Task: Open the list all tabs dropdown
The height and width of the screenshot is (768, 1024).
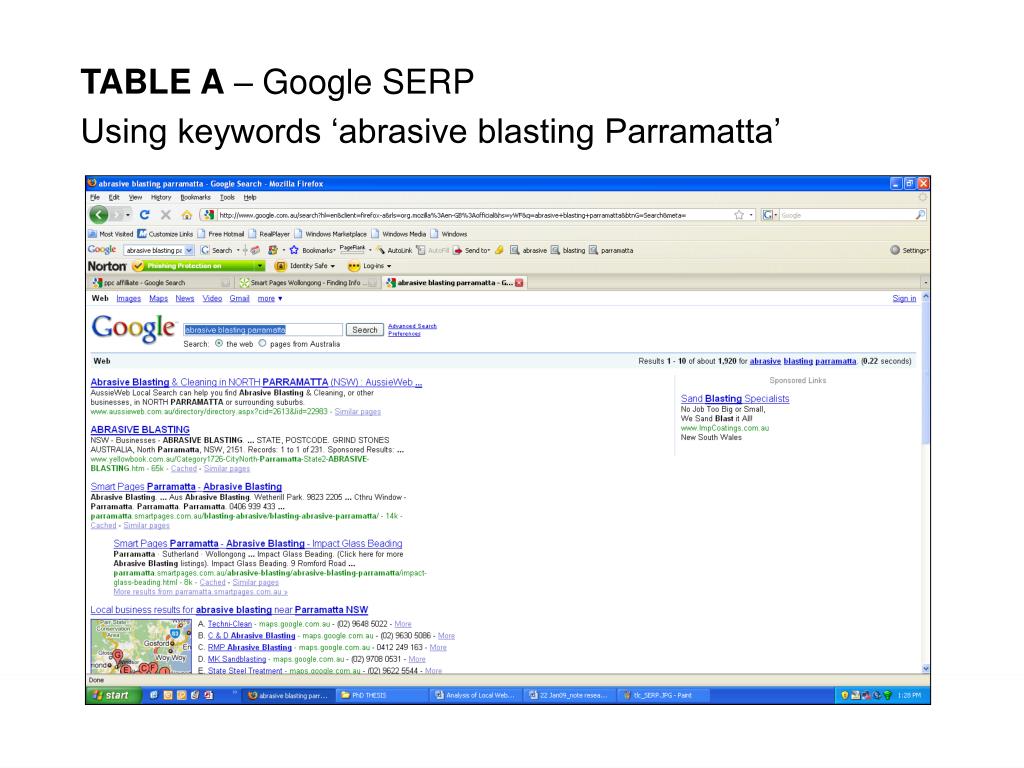Action: coord(925,283)
